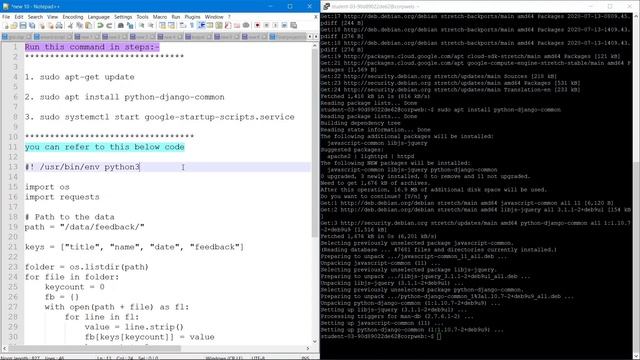Screen dimensions: 640x360
Task: Click the line "import requests"
Action: [62, 197]
